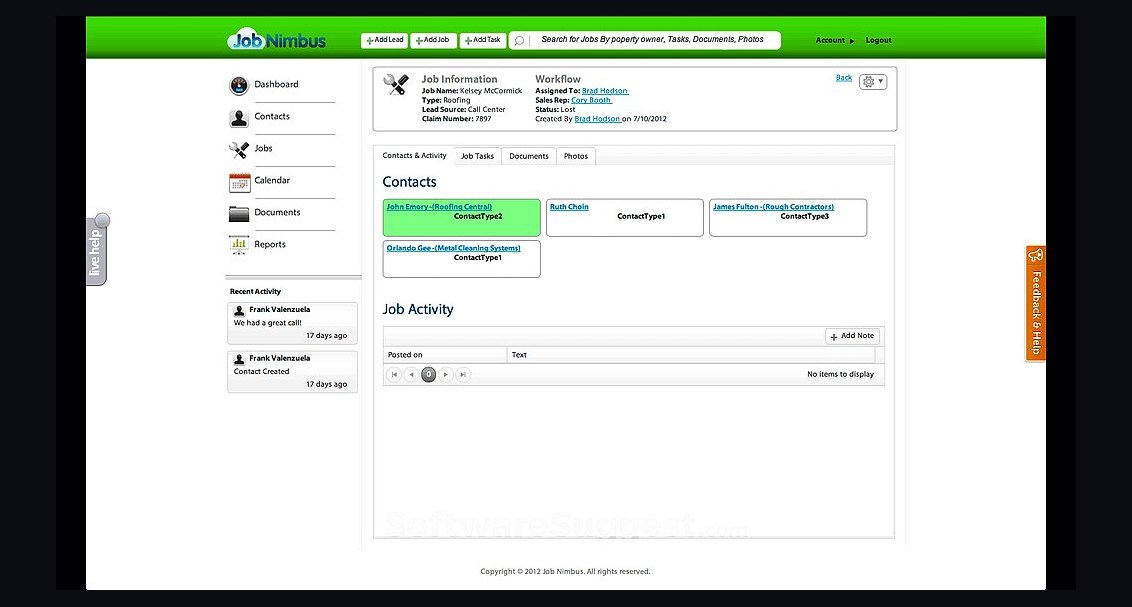1132x607 pixels.
Task: Click the Job Information tools icon
Action: 396,84
